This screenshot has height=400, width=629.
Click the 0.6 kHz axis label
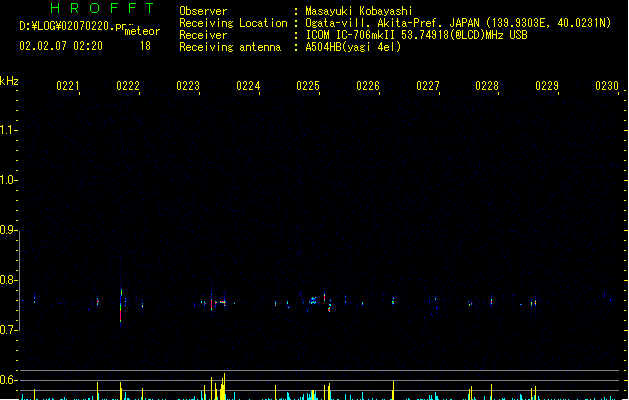[x=8, y=380]
